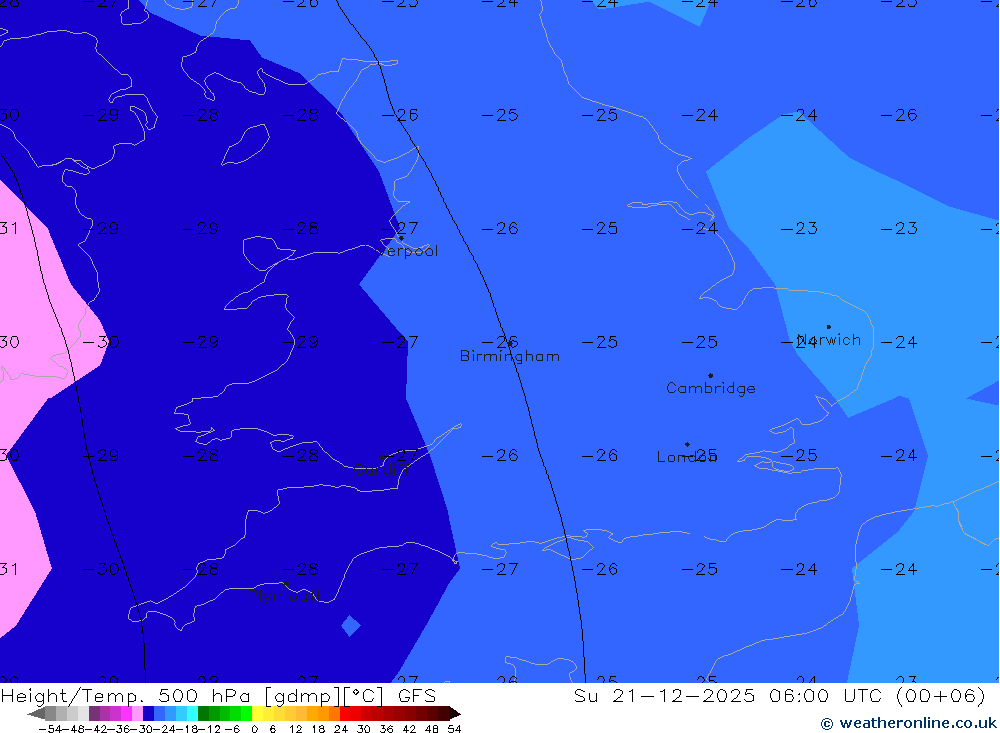Image resolution: width=1000 pixels, height=733 pixels.
Task: Click the Plymouth city dot marker
Action: tap(286, 583)
